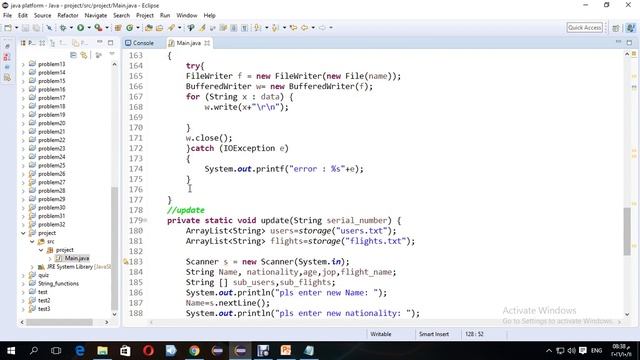Viewport: 640px width, 360px height.
Task: Expand the problem13 project
Action: tap(23, 64)
